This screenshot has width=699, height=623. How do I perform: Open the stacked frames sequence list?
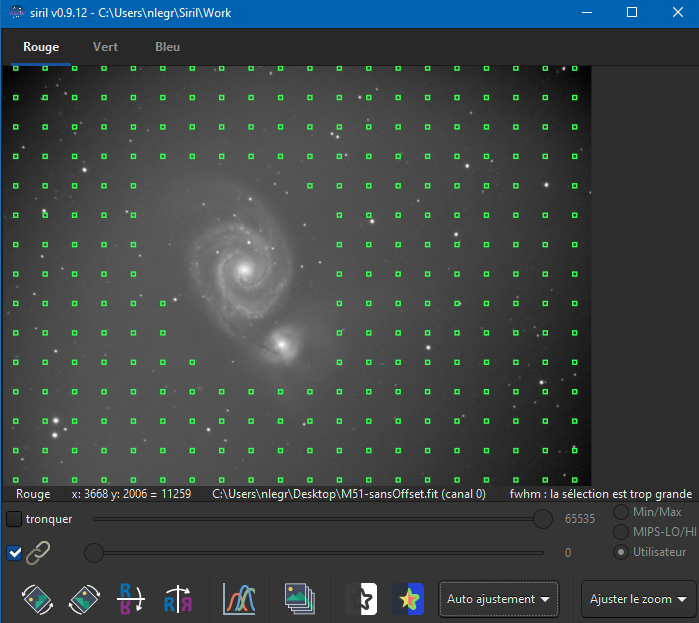[300, 599]
